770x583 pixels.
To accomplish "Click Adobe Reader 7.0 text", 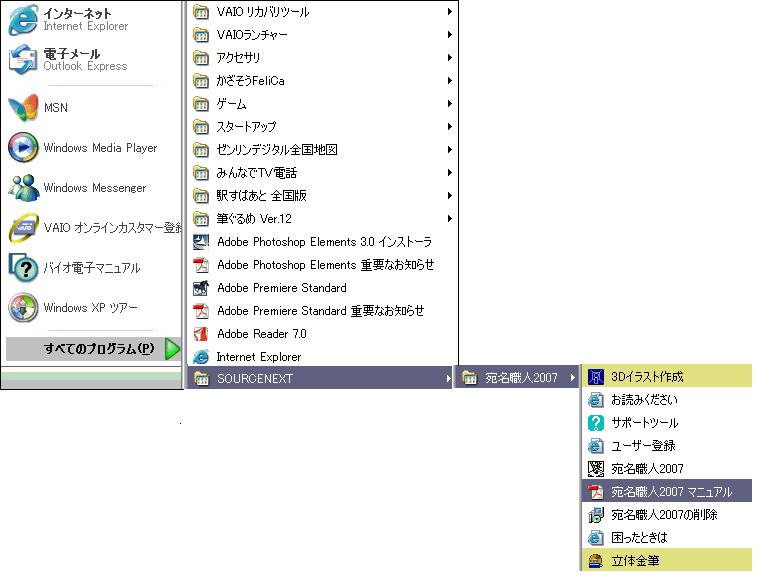I will [x=262, y=334].
